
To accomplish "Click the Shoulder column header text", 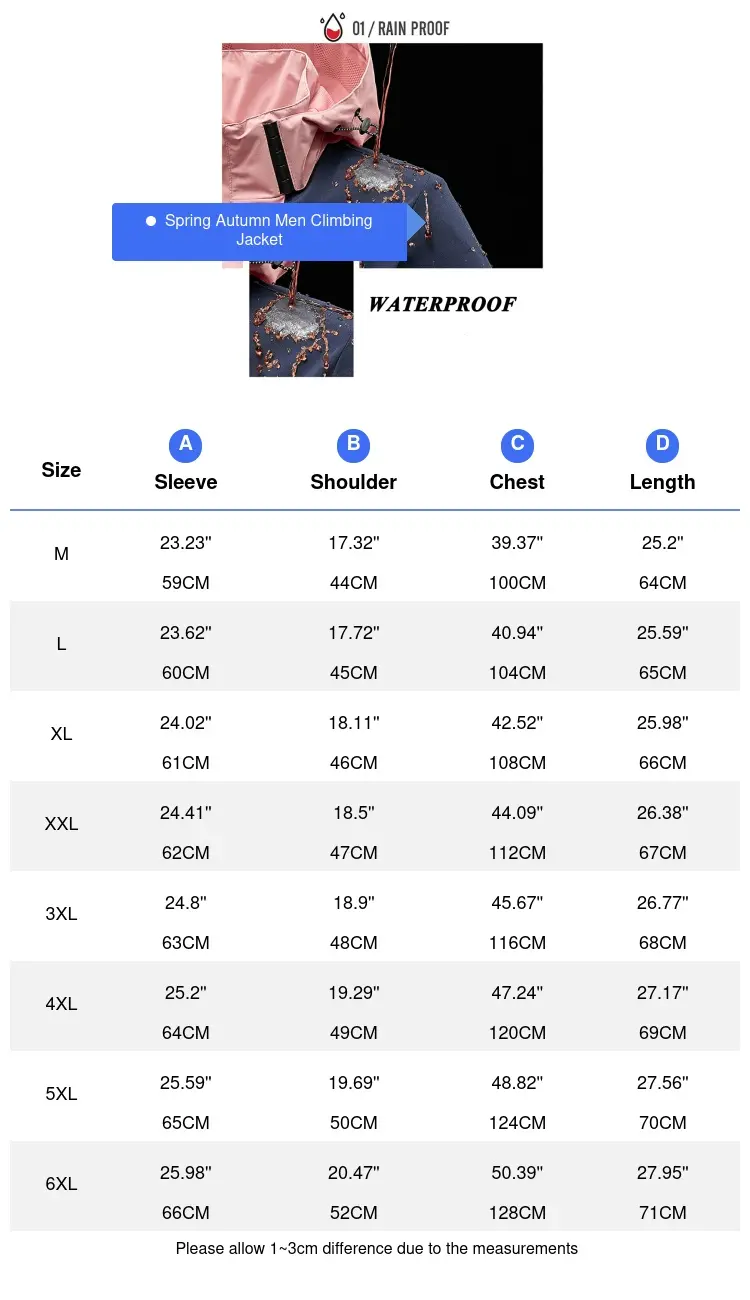I will (354, 482).
